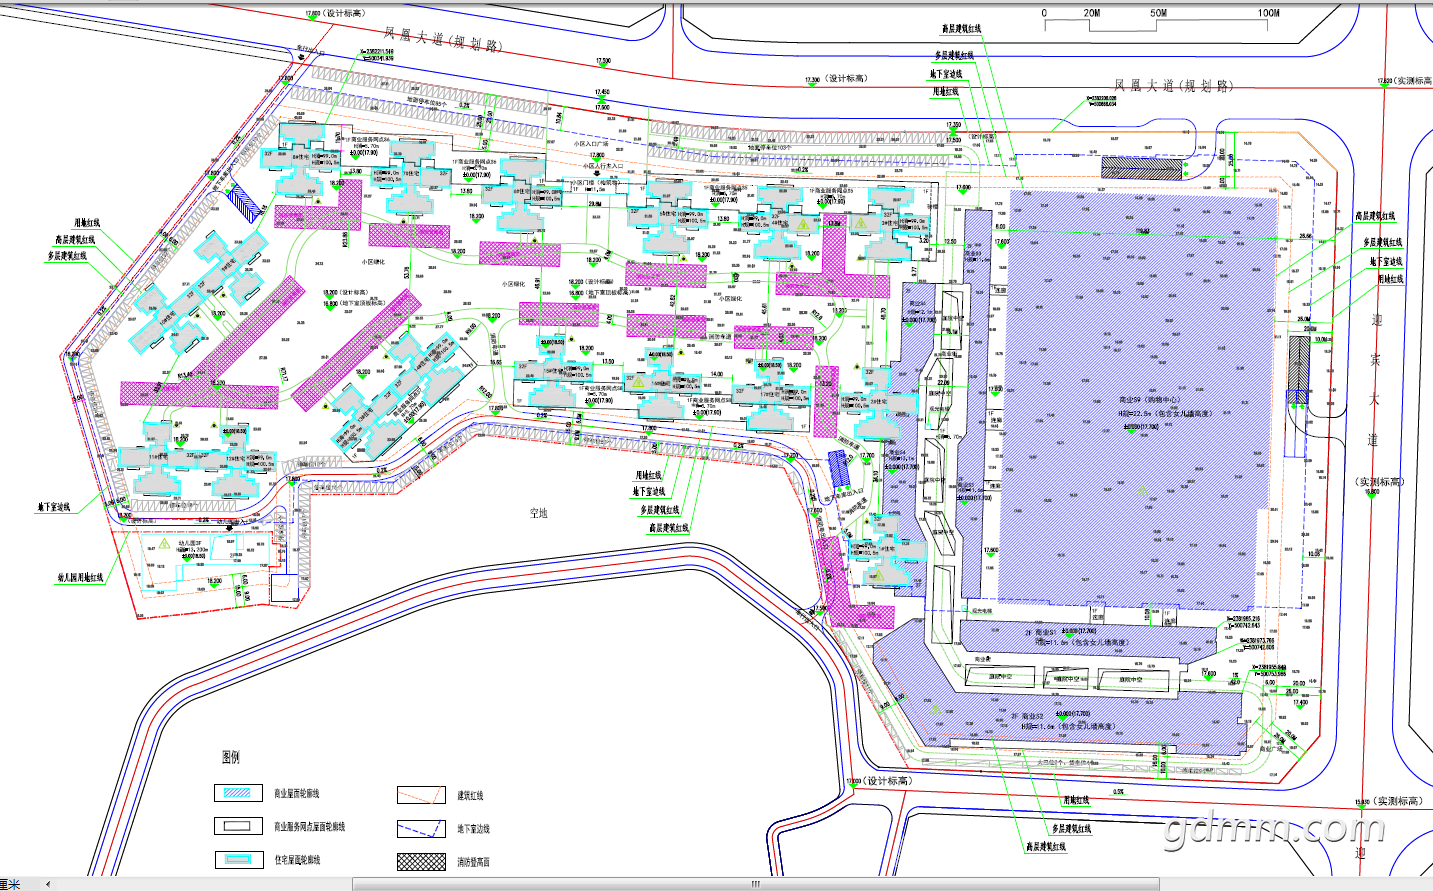Click the 50M mark on the scale bar
The width and height of the screenshot is (1433, 891).
[x=1159, y=13]
